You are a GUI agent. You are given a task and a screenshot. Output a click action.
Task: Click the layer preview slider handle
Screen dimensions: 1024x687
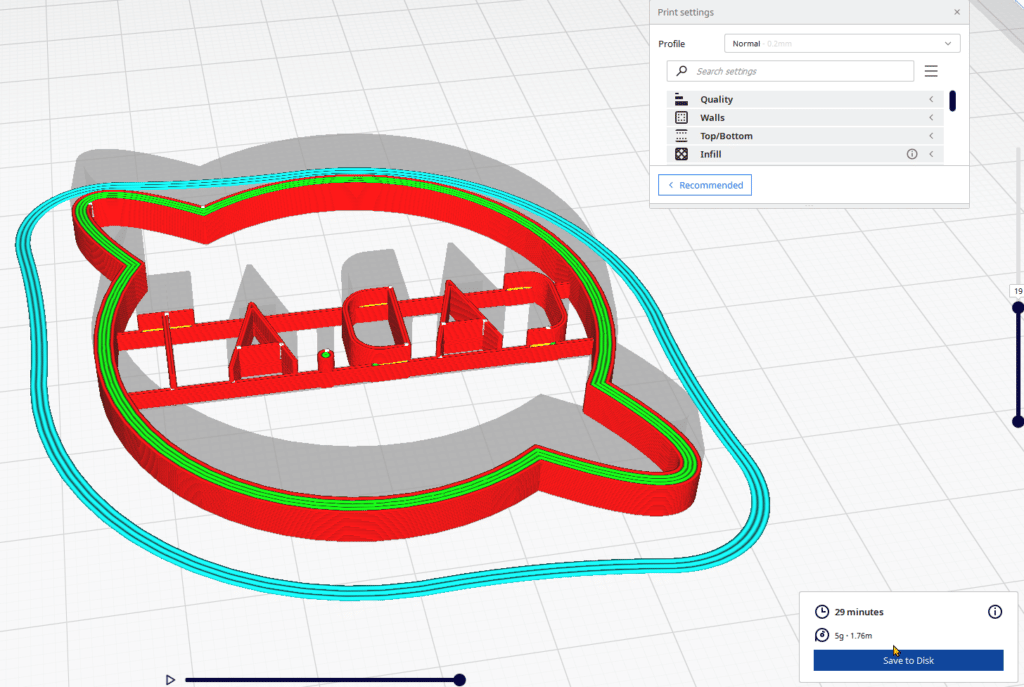tap(458, 679)
